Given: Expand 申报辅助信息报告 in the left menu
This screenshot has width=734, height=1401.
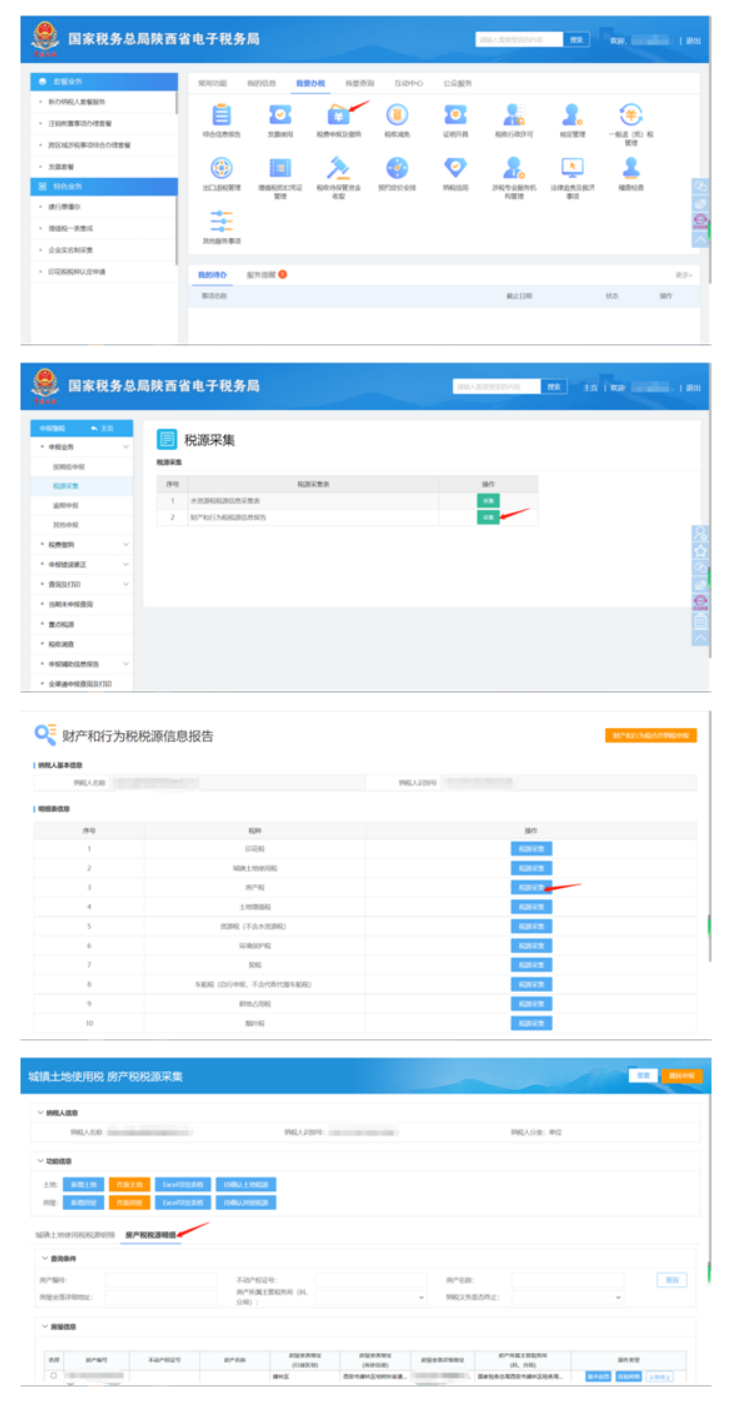Looking at the screenshot, I should 126,663.
